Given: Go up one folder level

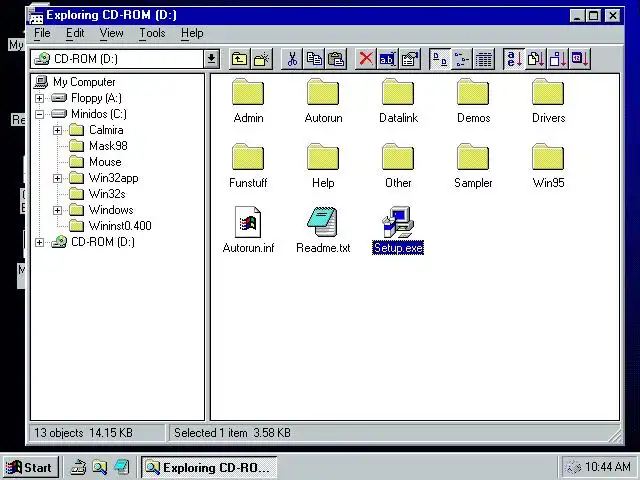Looking at the screenshot, I should [x=240, y=59].
